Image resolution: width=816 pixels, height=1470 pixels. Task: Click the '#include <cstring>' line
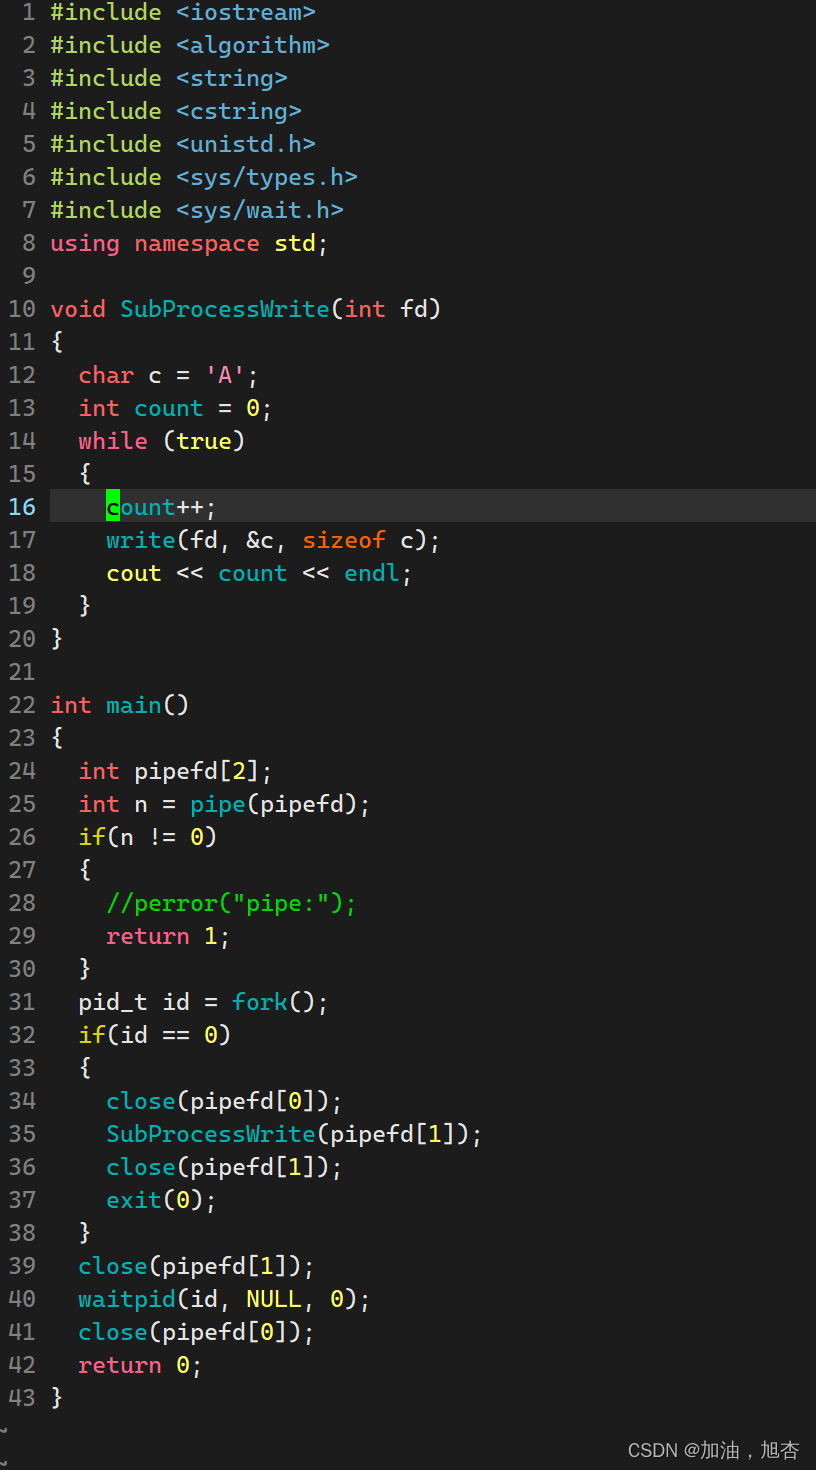pos(176,112)
